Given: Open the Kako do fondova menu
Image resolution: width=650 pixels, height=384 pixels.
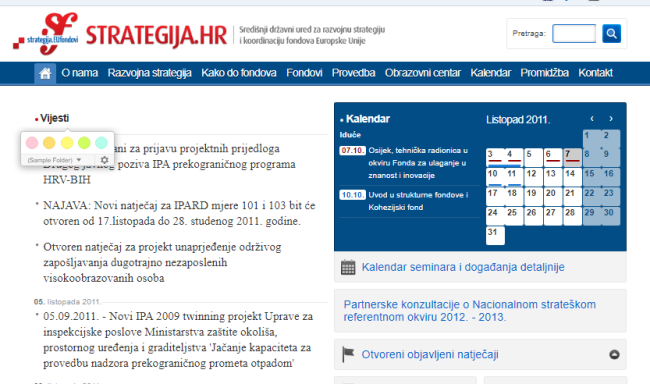Looking at the screenshot, I should (x=239, y=73).
